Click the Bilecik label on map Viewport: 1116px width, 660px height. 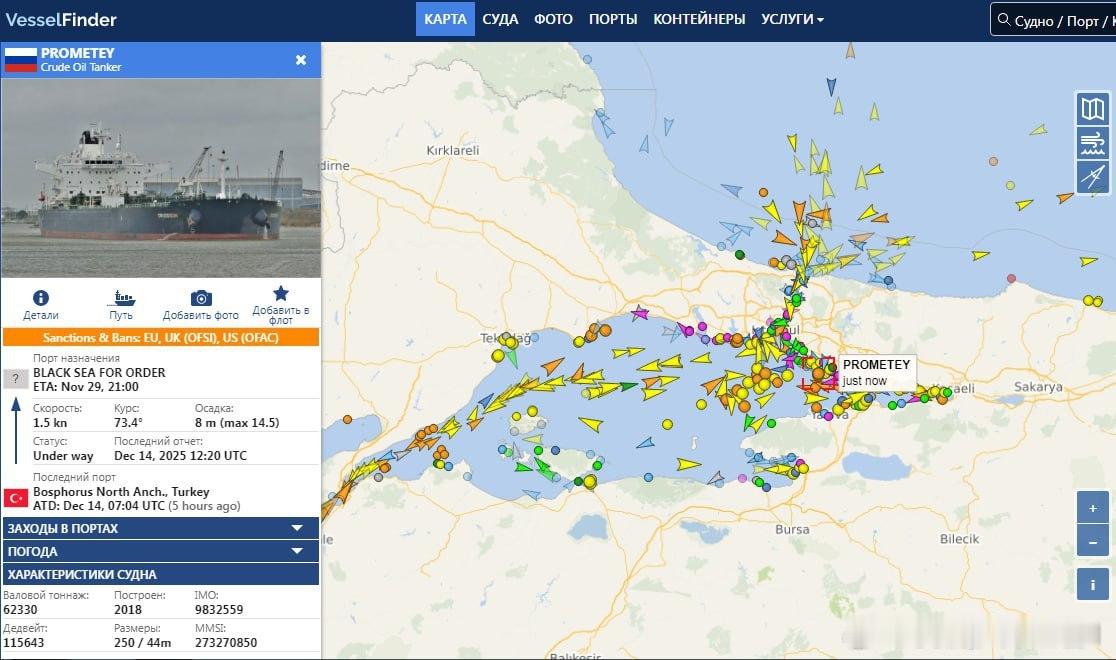(x=959, y=539)
